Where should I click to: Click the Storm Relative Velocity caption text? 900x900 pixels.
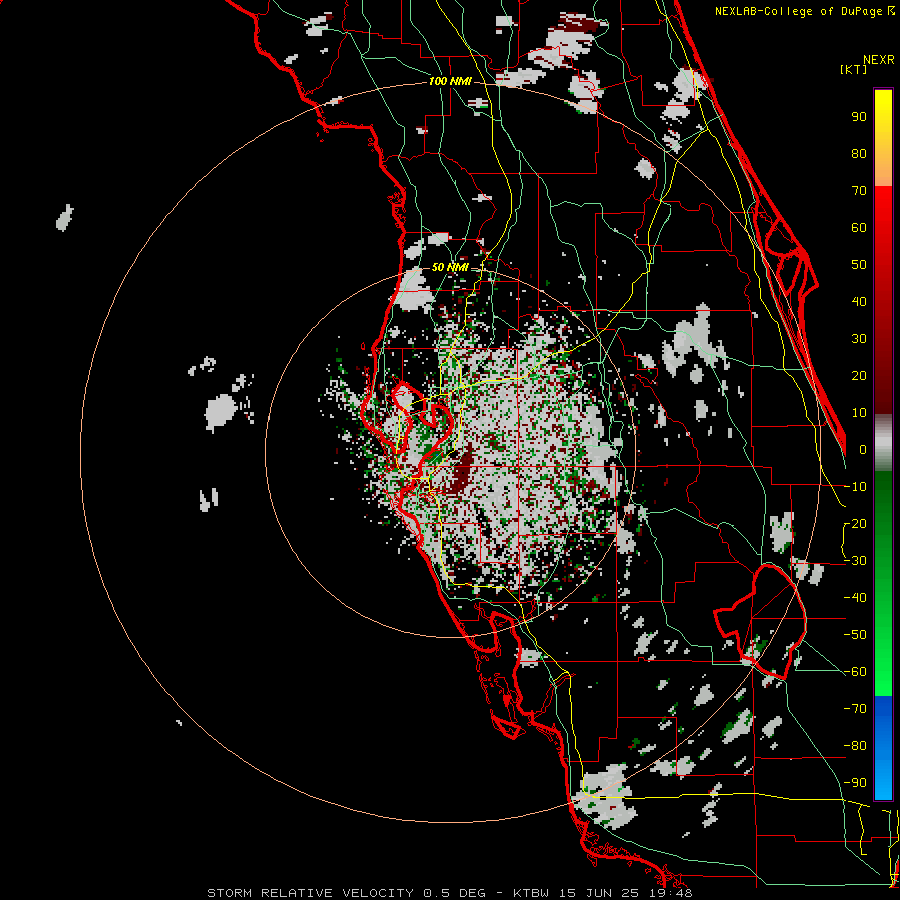(x=449, y=893)
